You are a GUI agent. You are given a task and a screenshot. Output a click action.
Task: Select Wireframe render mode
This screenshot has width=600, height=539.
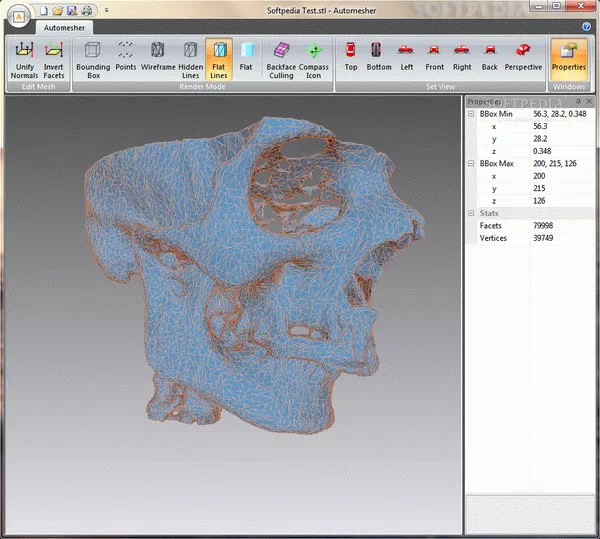158,58
